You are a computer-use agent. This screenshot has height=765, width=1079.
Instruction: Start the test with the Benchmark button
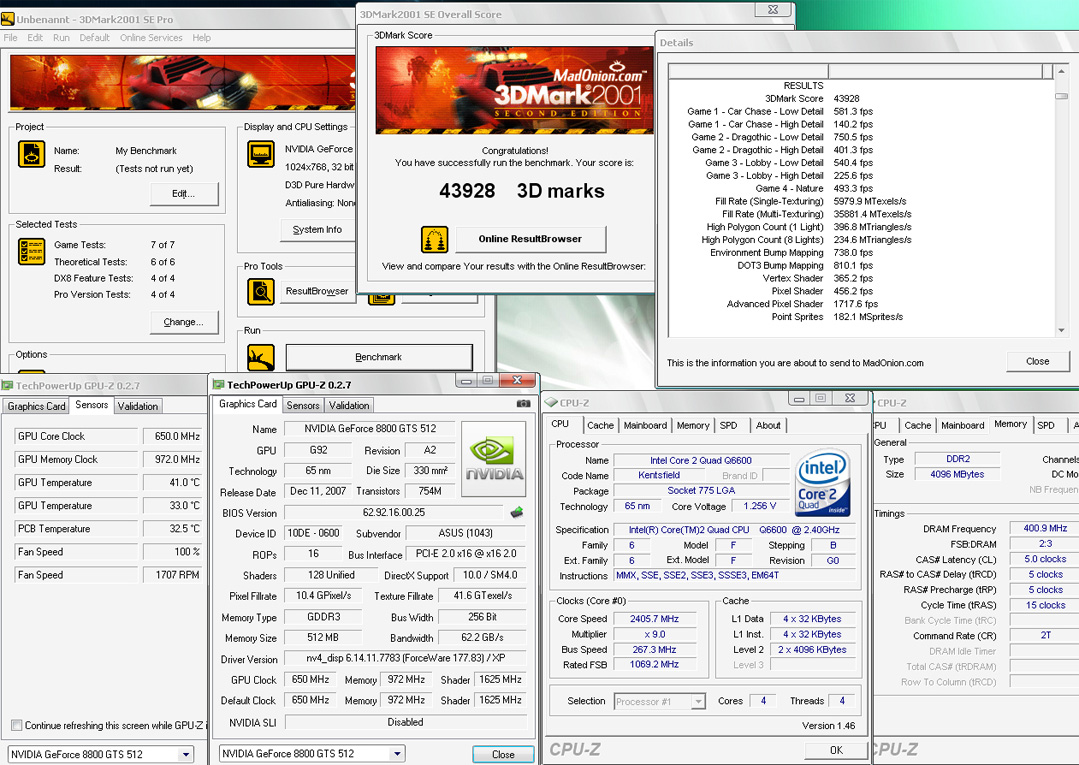(378, 357)
